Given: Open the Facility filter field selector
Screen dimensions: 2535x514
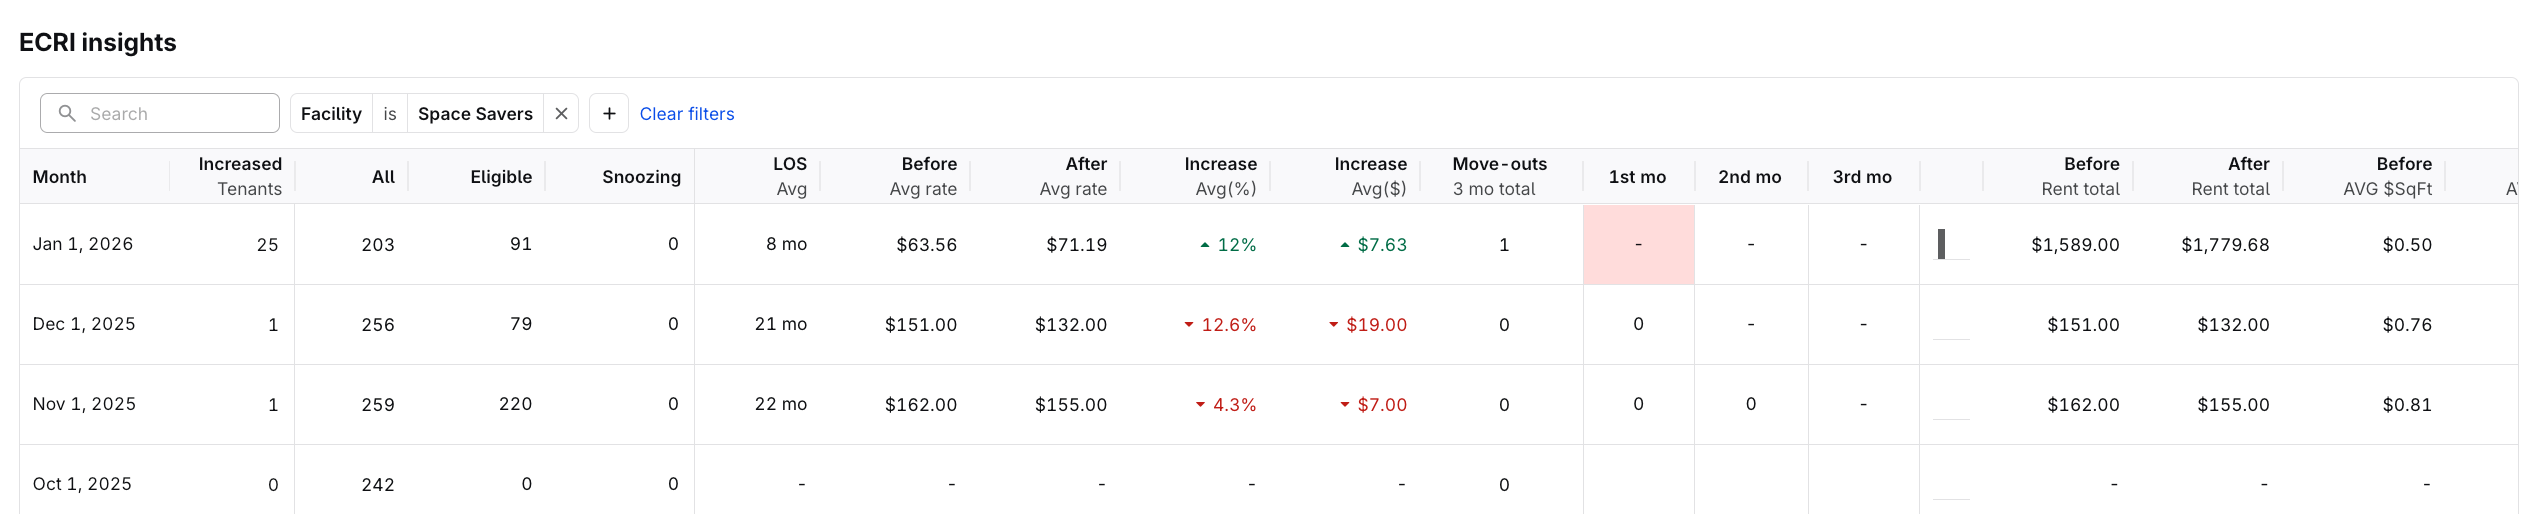Looking at the screenshot, I should (331, 113).
